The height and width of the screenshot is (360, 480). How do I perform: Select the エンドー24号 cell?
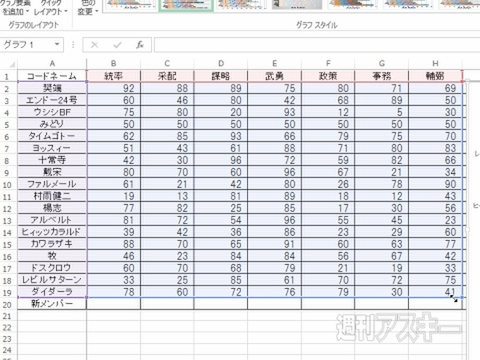point(52,100)
